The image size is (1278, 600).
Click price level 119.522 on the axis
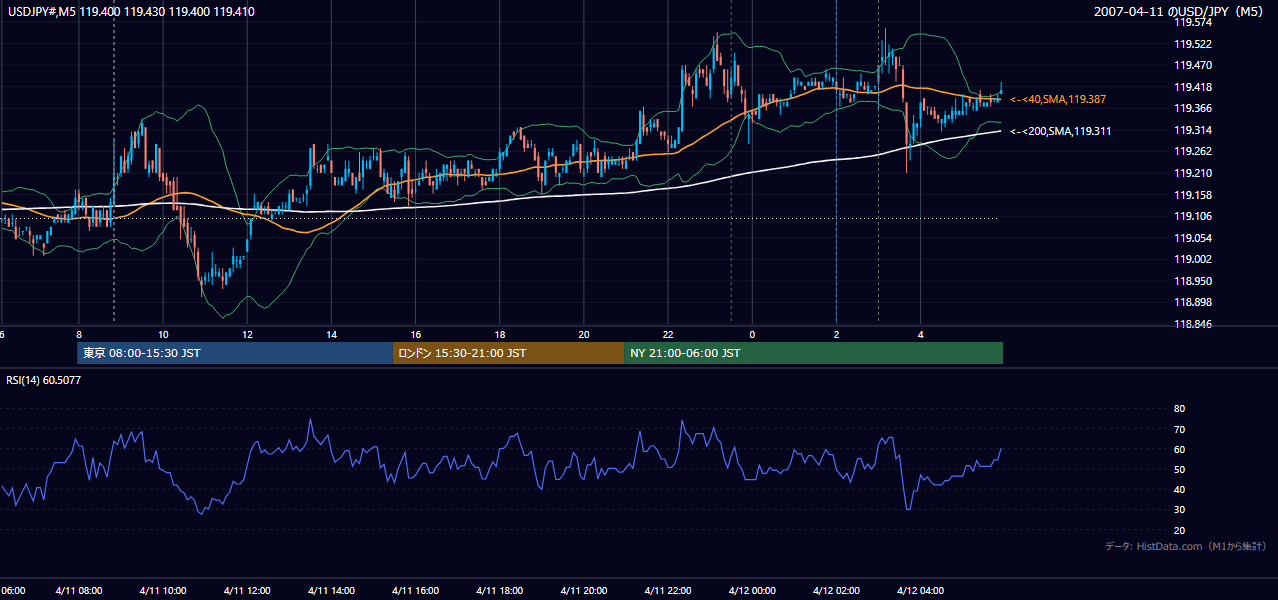coord(1193,44)
